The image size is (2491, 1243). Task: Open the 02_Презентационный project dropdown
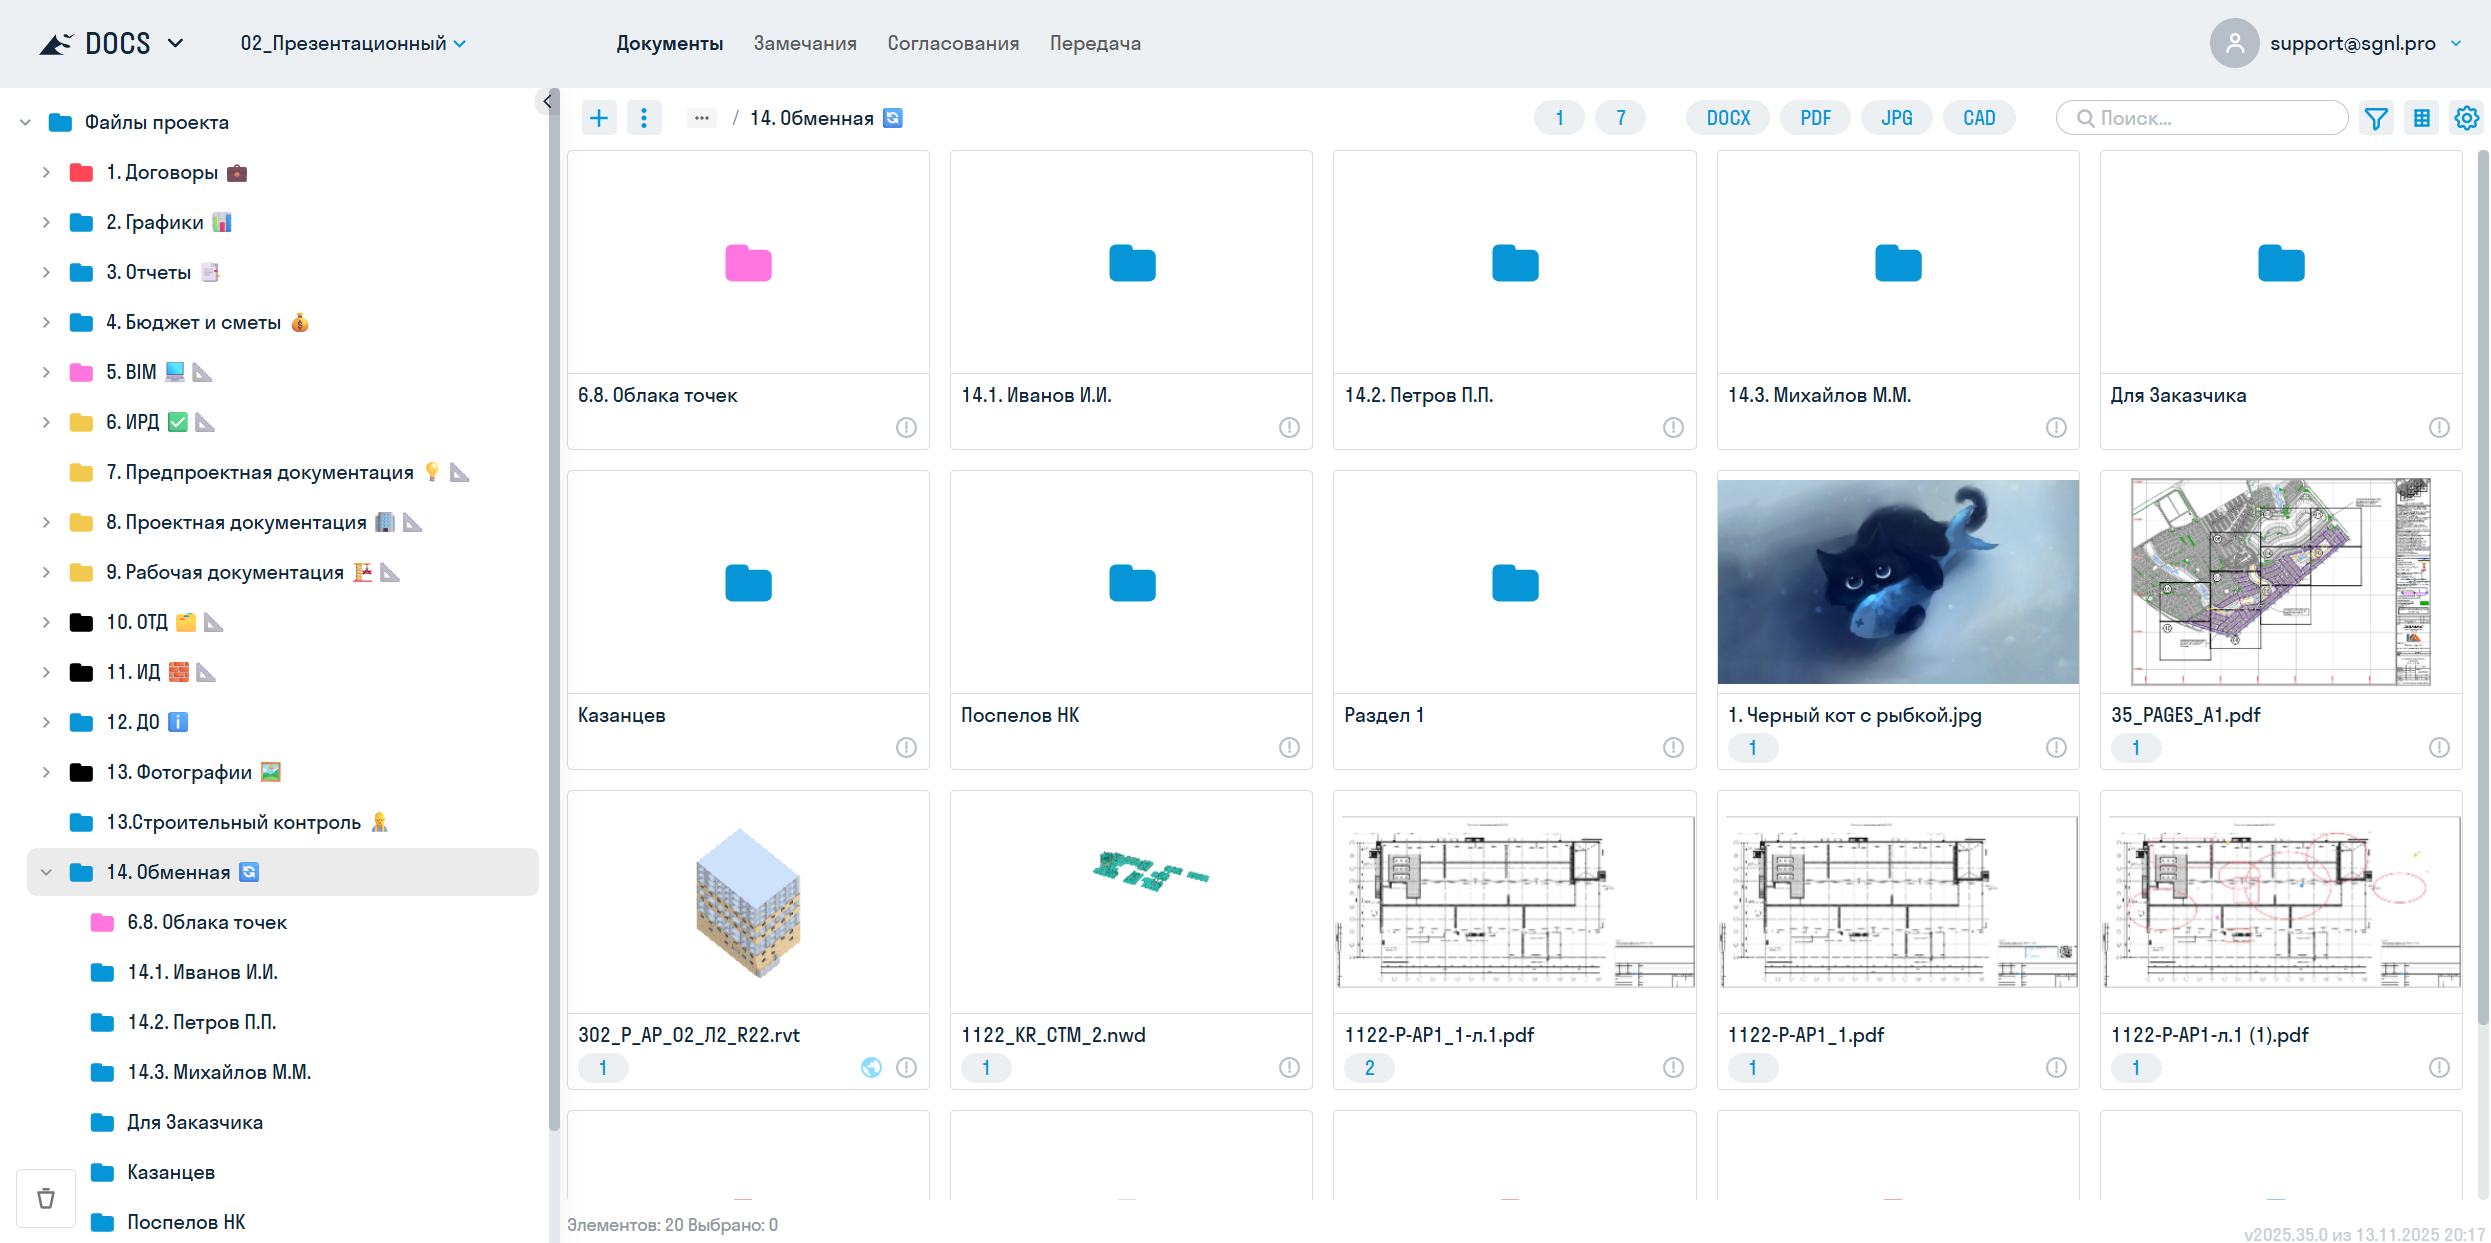point(353,43)
